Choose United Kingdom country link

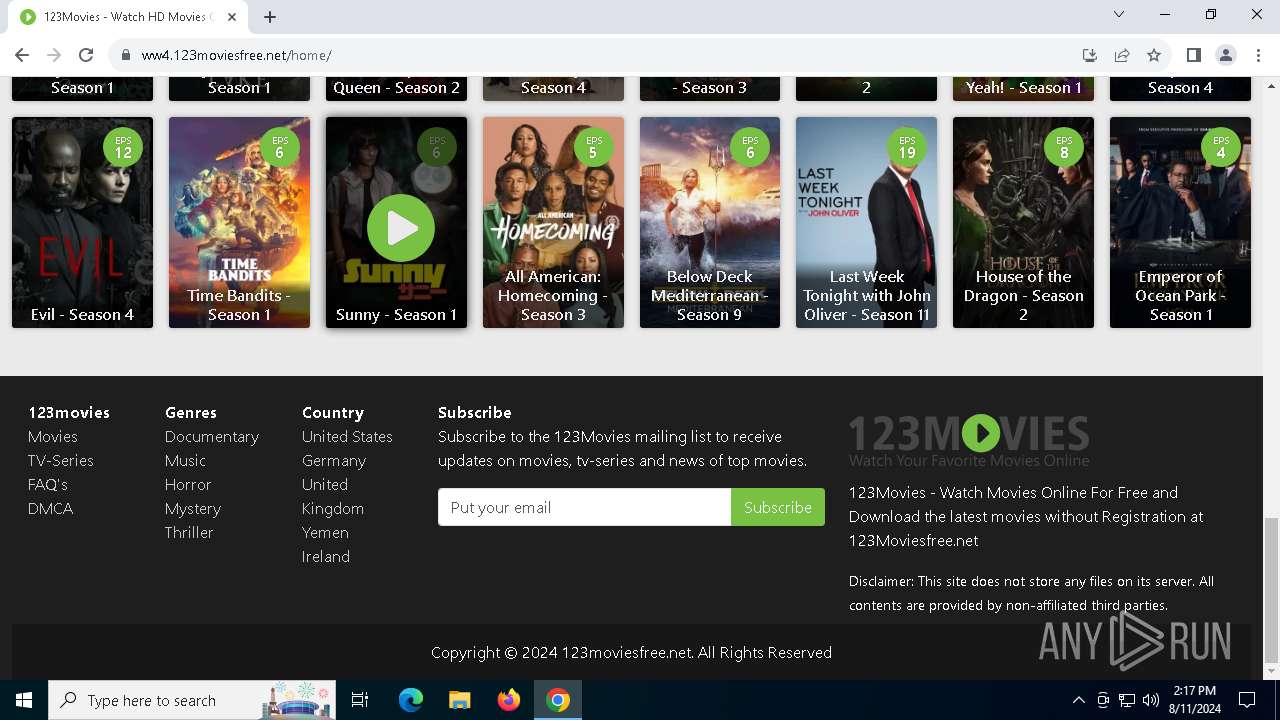[x=333, y=497]
